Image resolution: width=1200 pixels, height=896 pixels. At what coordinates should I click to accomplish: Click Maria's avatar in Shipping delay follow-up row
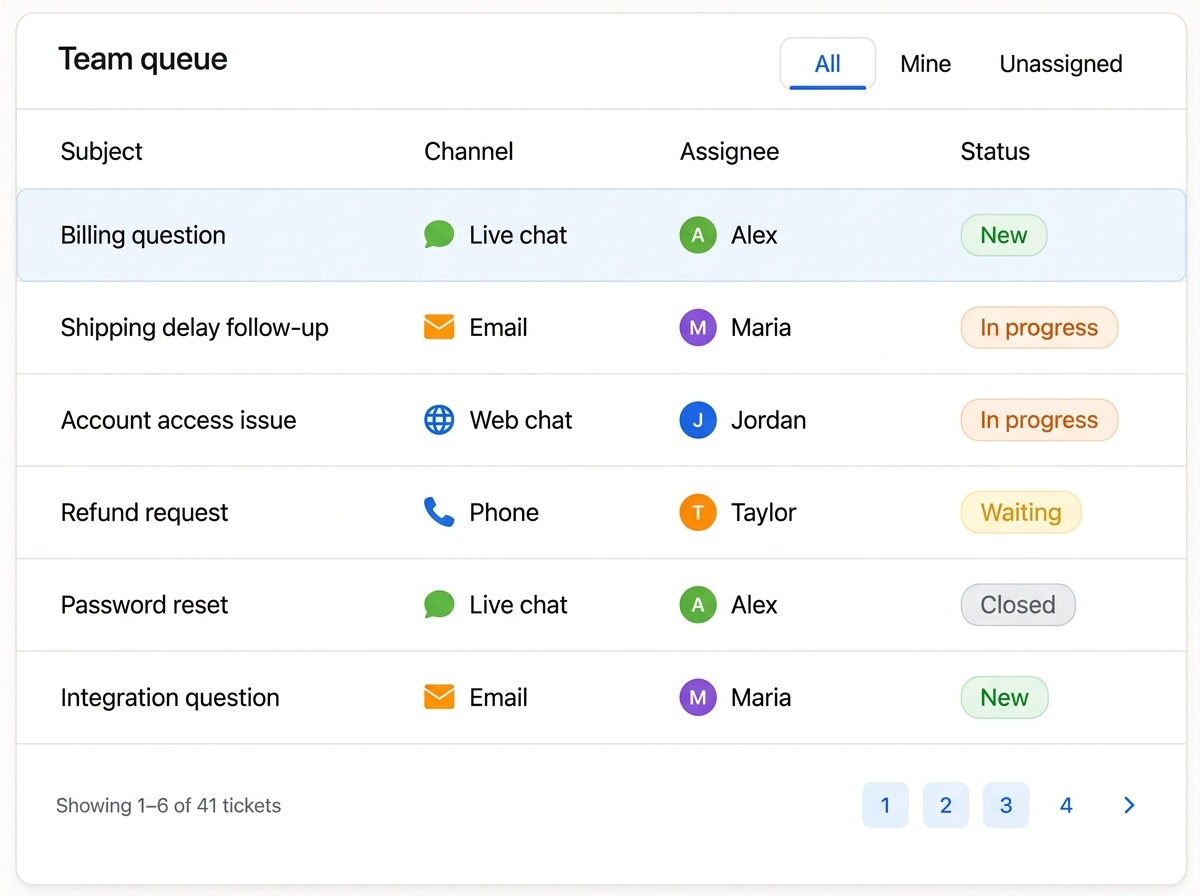(x=698, y=327)
